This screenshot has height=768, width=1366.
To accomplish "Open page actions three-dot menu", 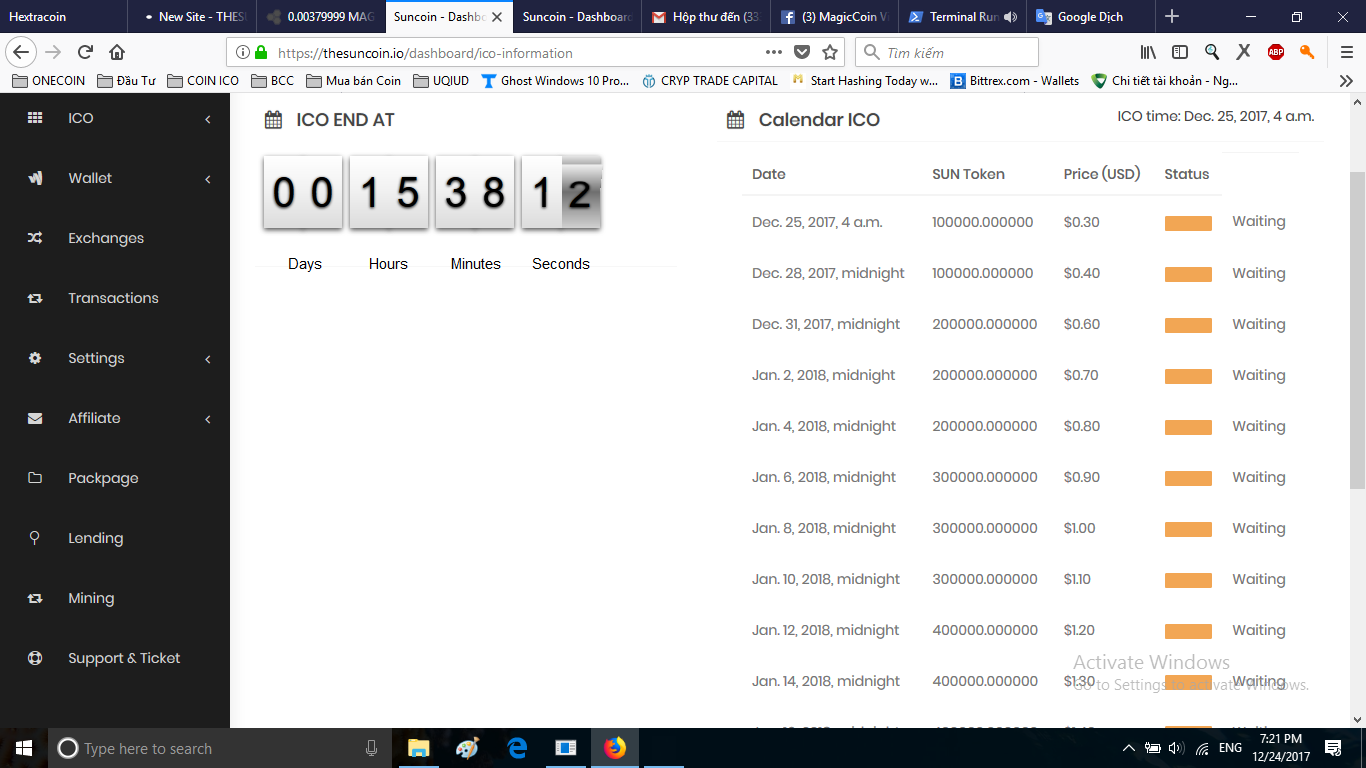I will pos(774,52).
